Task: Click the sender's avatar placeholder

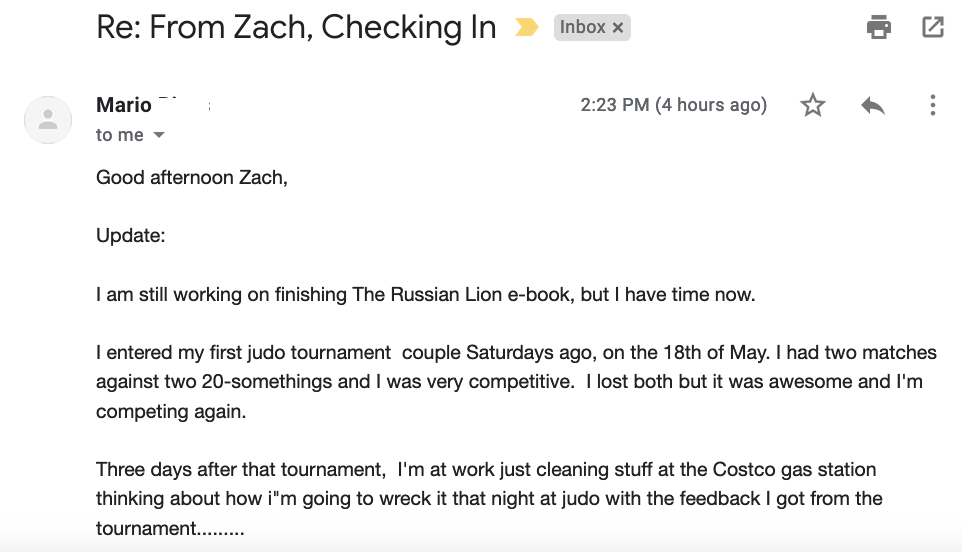Action: tap(48, 120)
